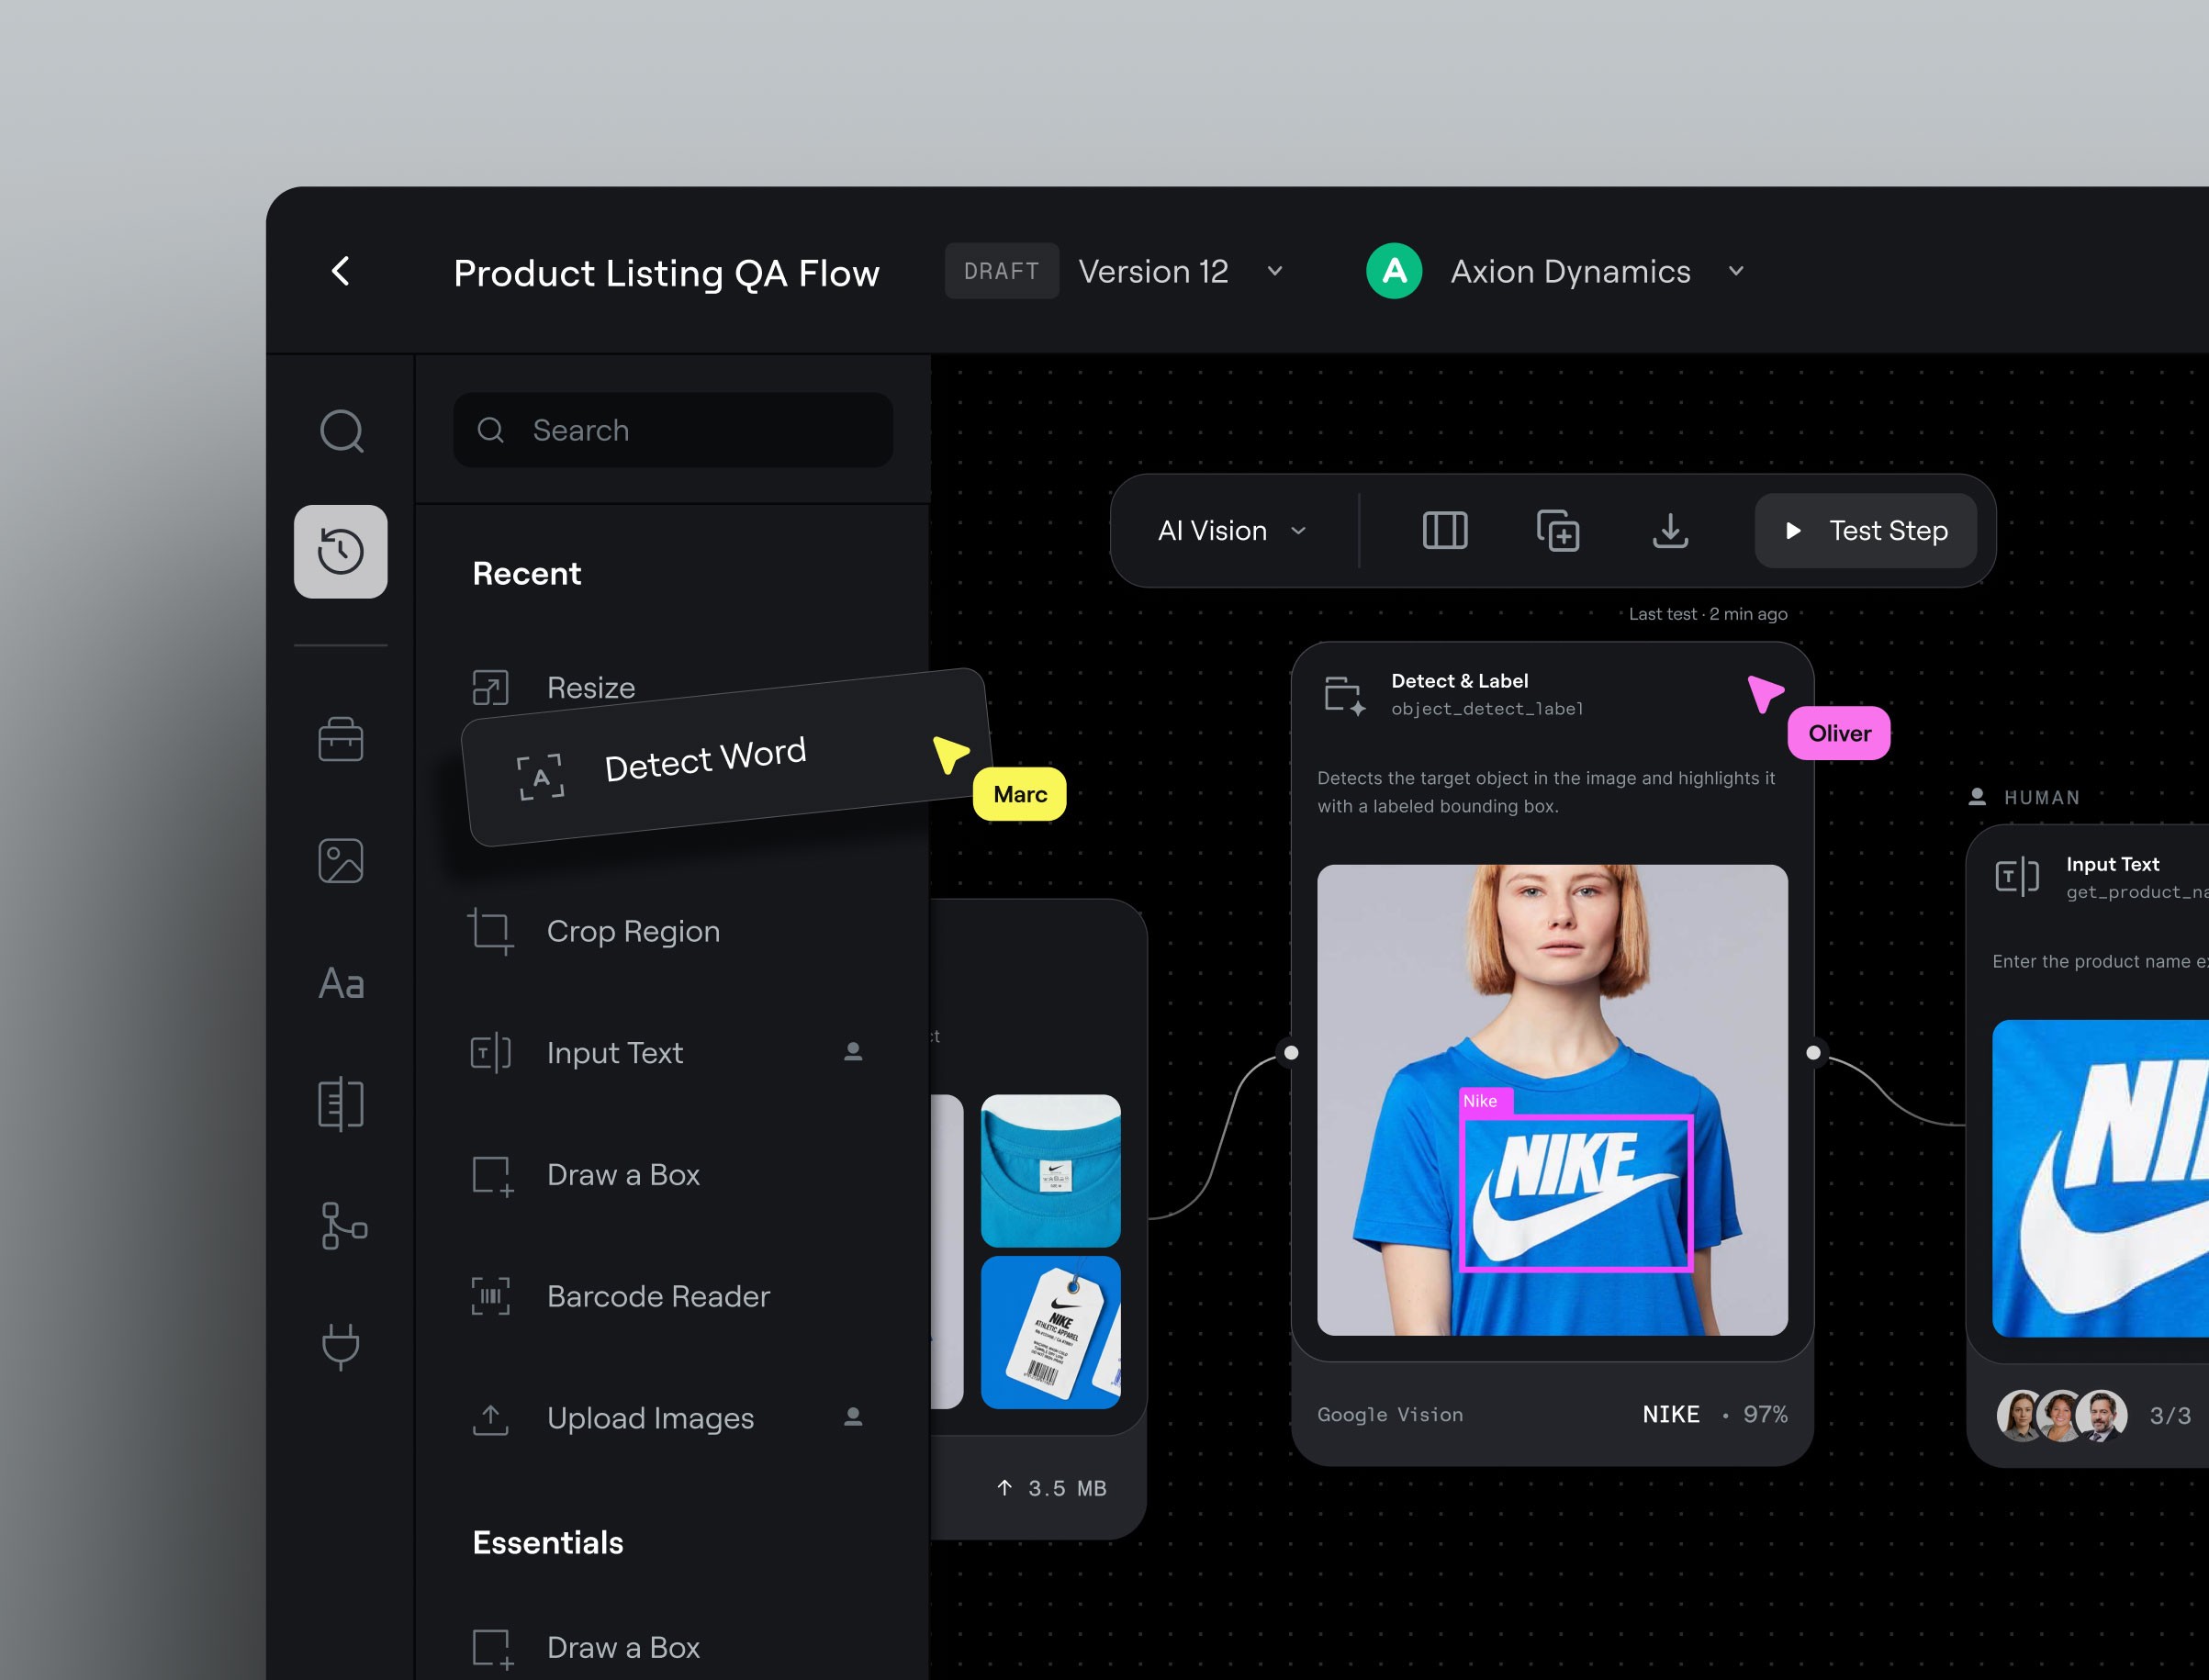Toggle the columns layout toolbar icon
The width and height of the screenshot is (2209, 1680).
[x=1444, y=531]
